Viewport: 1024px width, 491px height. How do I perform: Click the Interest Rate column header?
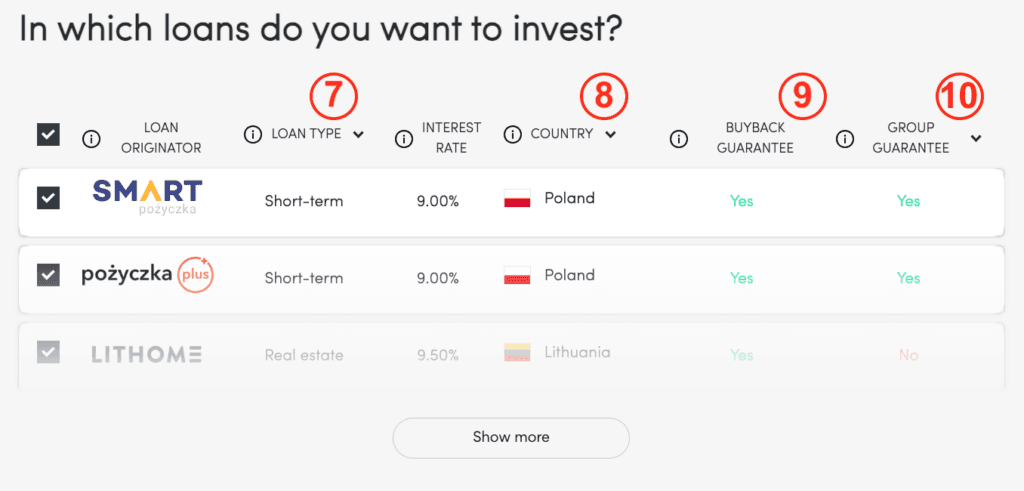[x=450, y=138]
